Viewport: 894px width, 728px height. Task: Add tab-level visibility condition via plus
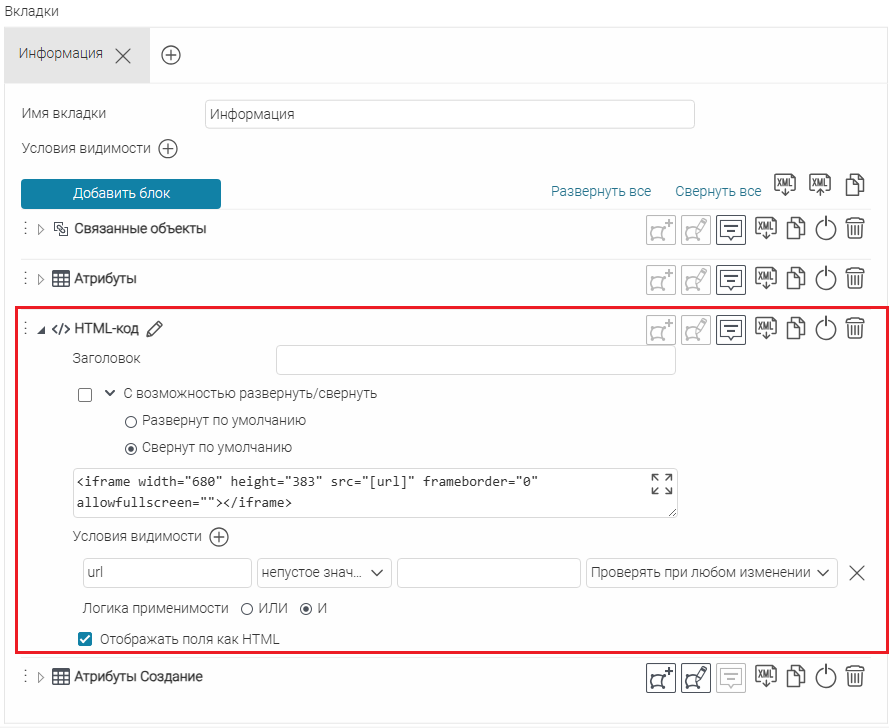[x=168, y=149]
